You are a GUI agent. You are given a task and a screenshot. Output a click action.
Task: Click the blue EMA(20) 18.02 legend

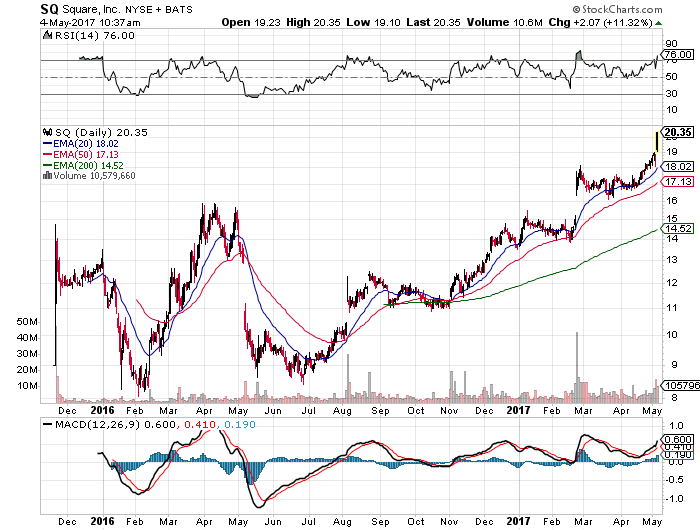click(81, 144)
